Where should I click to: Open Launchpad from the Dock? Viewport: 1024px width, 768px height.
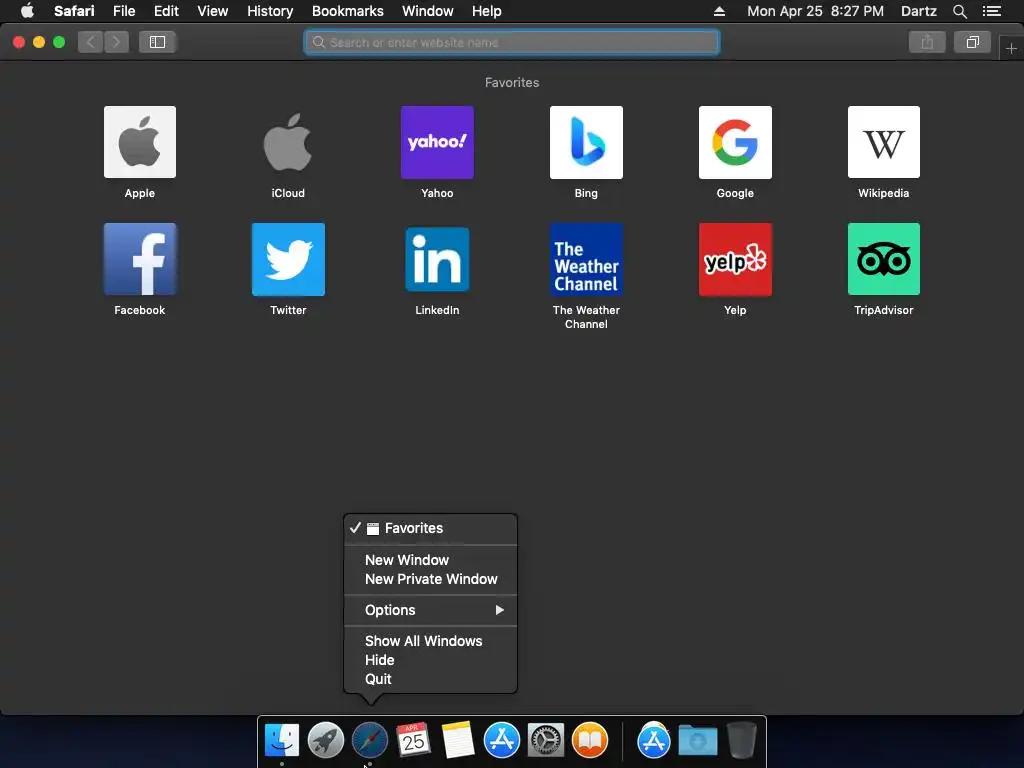tap(325, 741)
